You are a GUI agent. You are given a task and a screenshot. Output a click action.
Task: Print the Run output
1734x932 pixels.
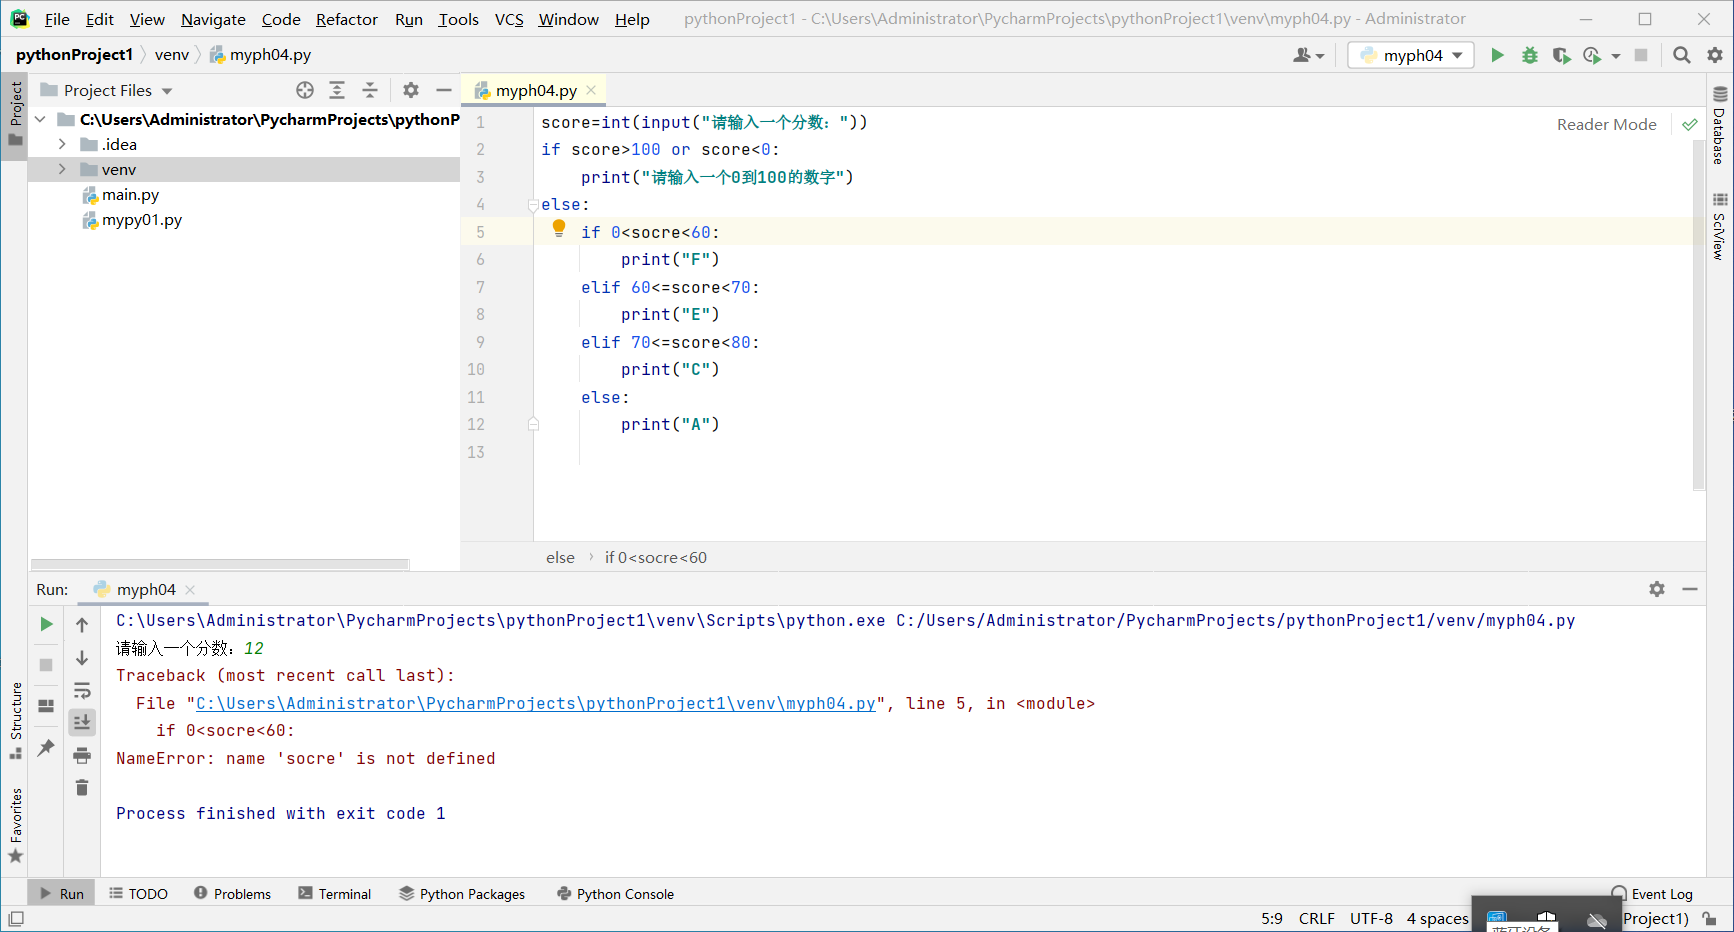point(82,755)
